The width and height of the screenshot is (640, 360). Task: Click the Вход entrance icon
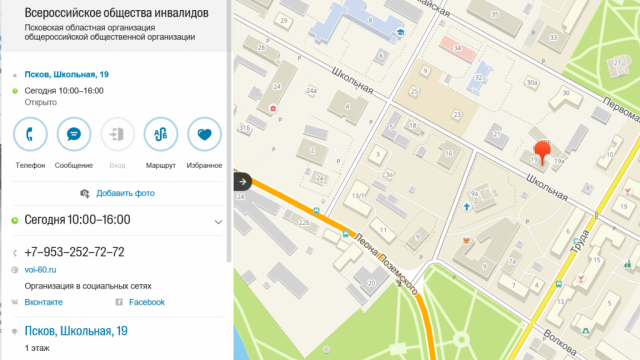118,134
